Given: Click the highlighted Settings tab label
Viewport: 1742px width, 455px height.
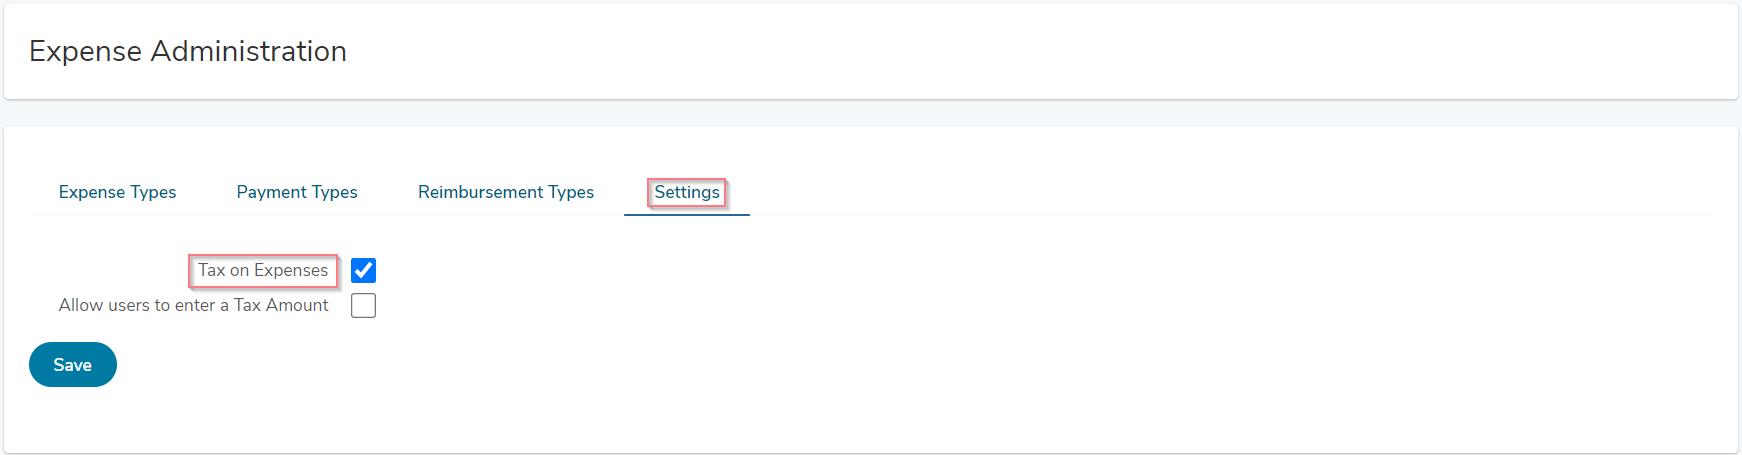Looking at the screenshot, I should coord(687,192).
